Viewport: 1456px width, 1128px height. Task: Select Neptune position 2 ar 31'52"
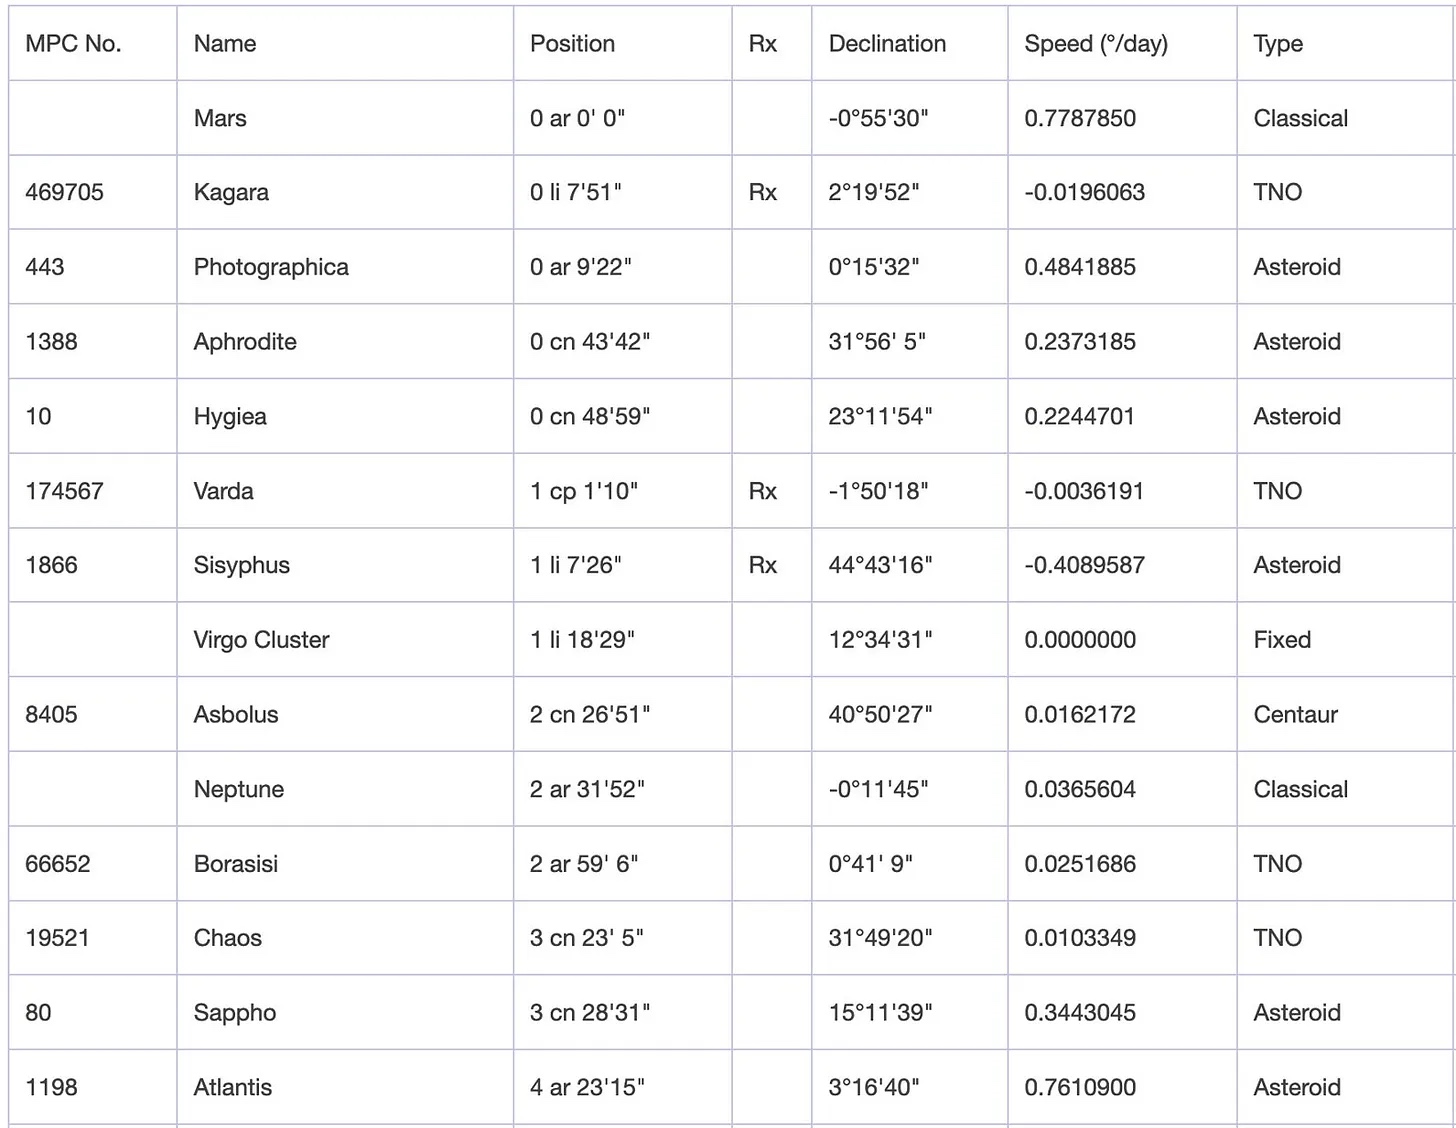pyautogui.click(x=587, y=789)
